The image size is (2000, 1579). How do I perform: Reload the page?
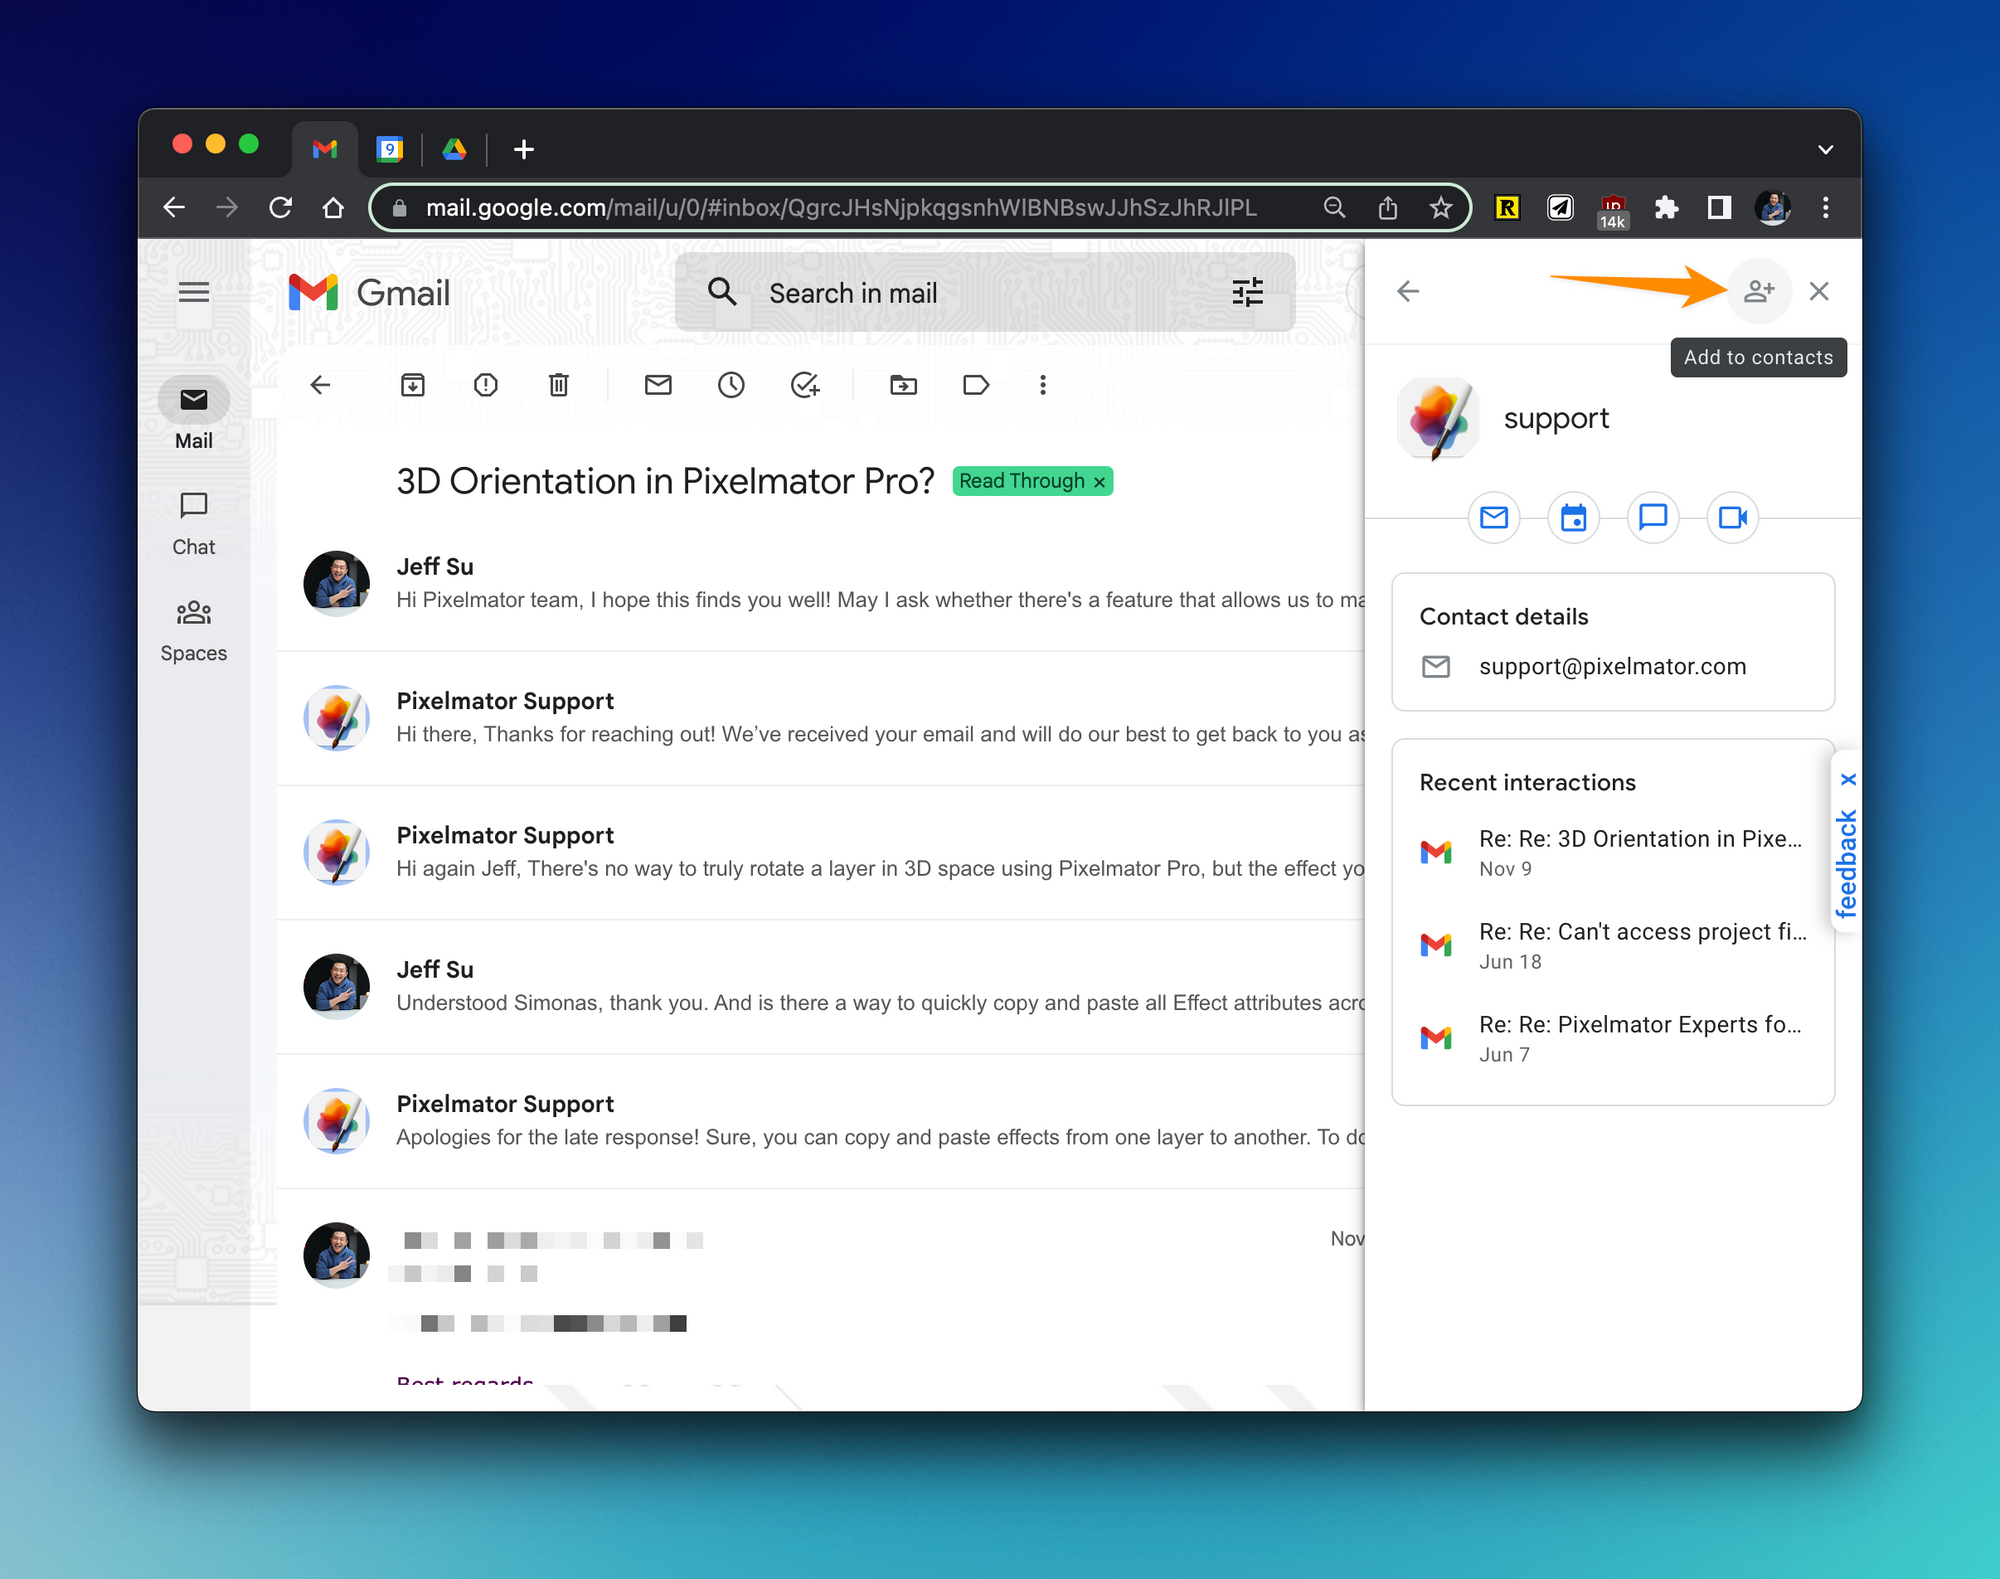tap(280, 207)
